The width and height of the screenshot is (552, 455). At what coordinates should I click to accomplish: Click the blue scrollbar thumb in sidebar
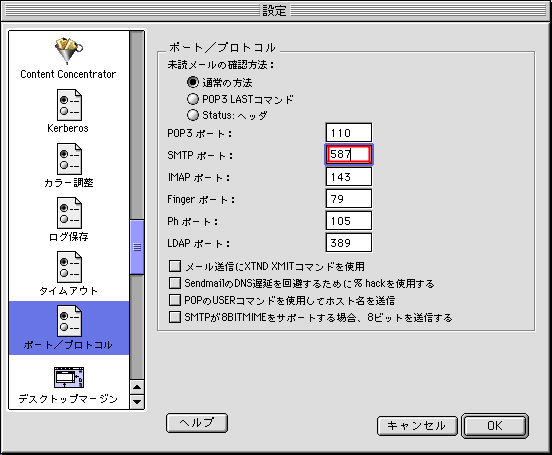point(137,247)
